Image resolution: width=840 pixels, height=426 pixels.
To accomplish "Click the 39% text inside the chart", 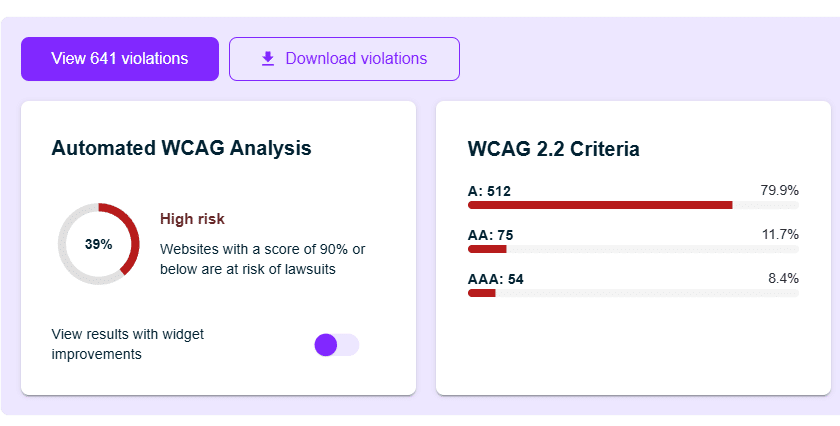I will (x=98, y=244).
